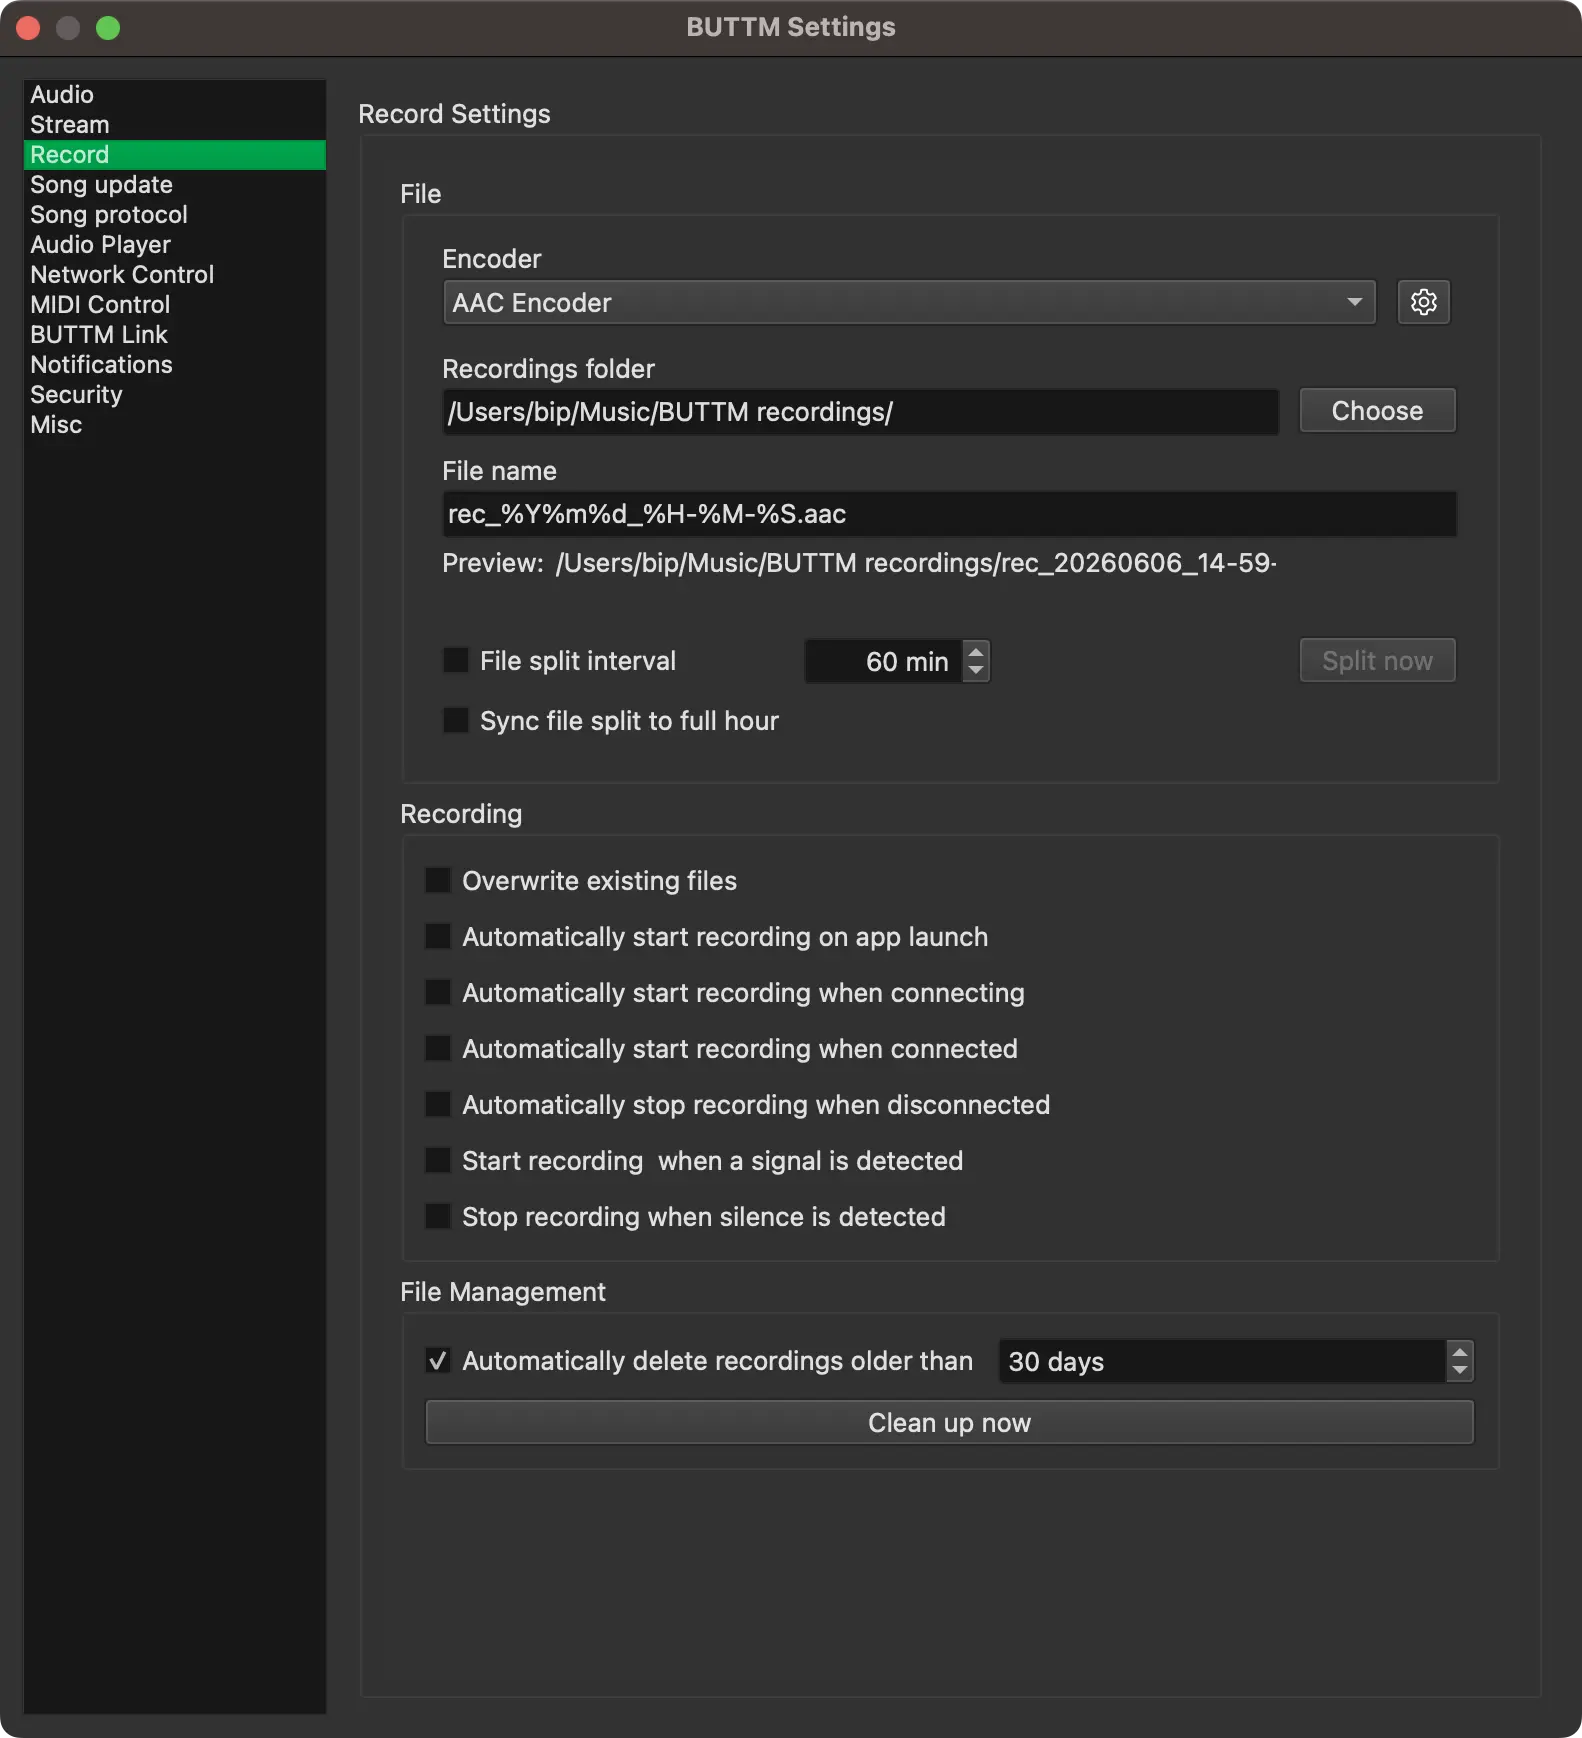
Task: Open Audio settings section
Action: [175, 95]
